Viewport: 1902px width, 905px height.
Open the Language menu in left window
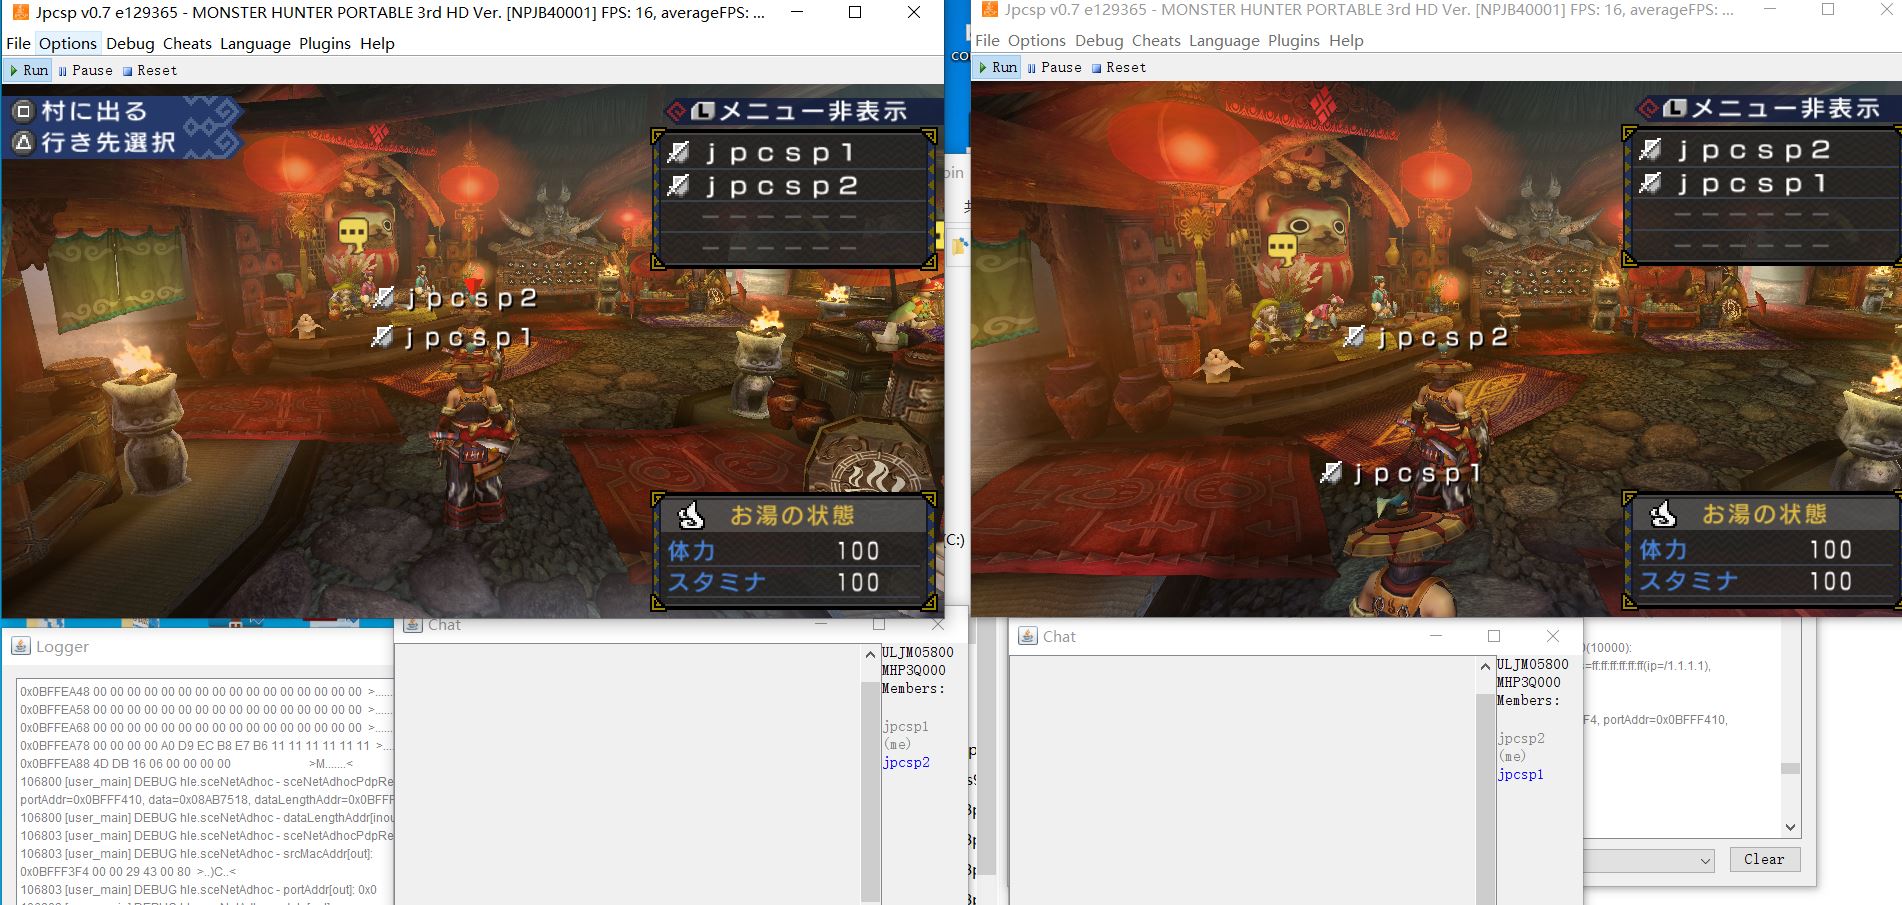pyautogui.click(x=255, y=43)
